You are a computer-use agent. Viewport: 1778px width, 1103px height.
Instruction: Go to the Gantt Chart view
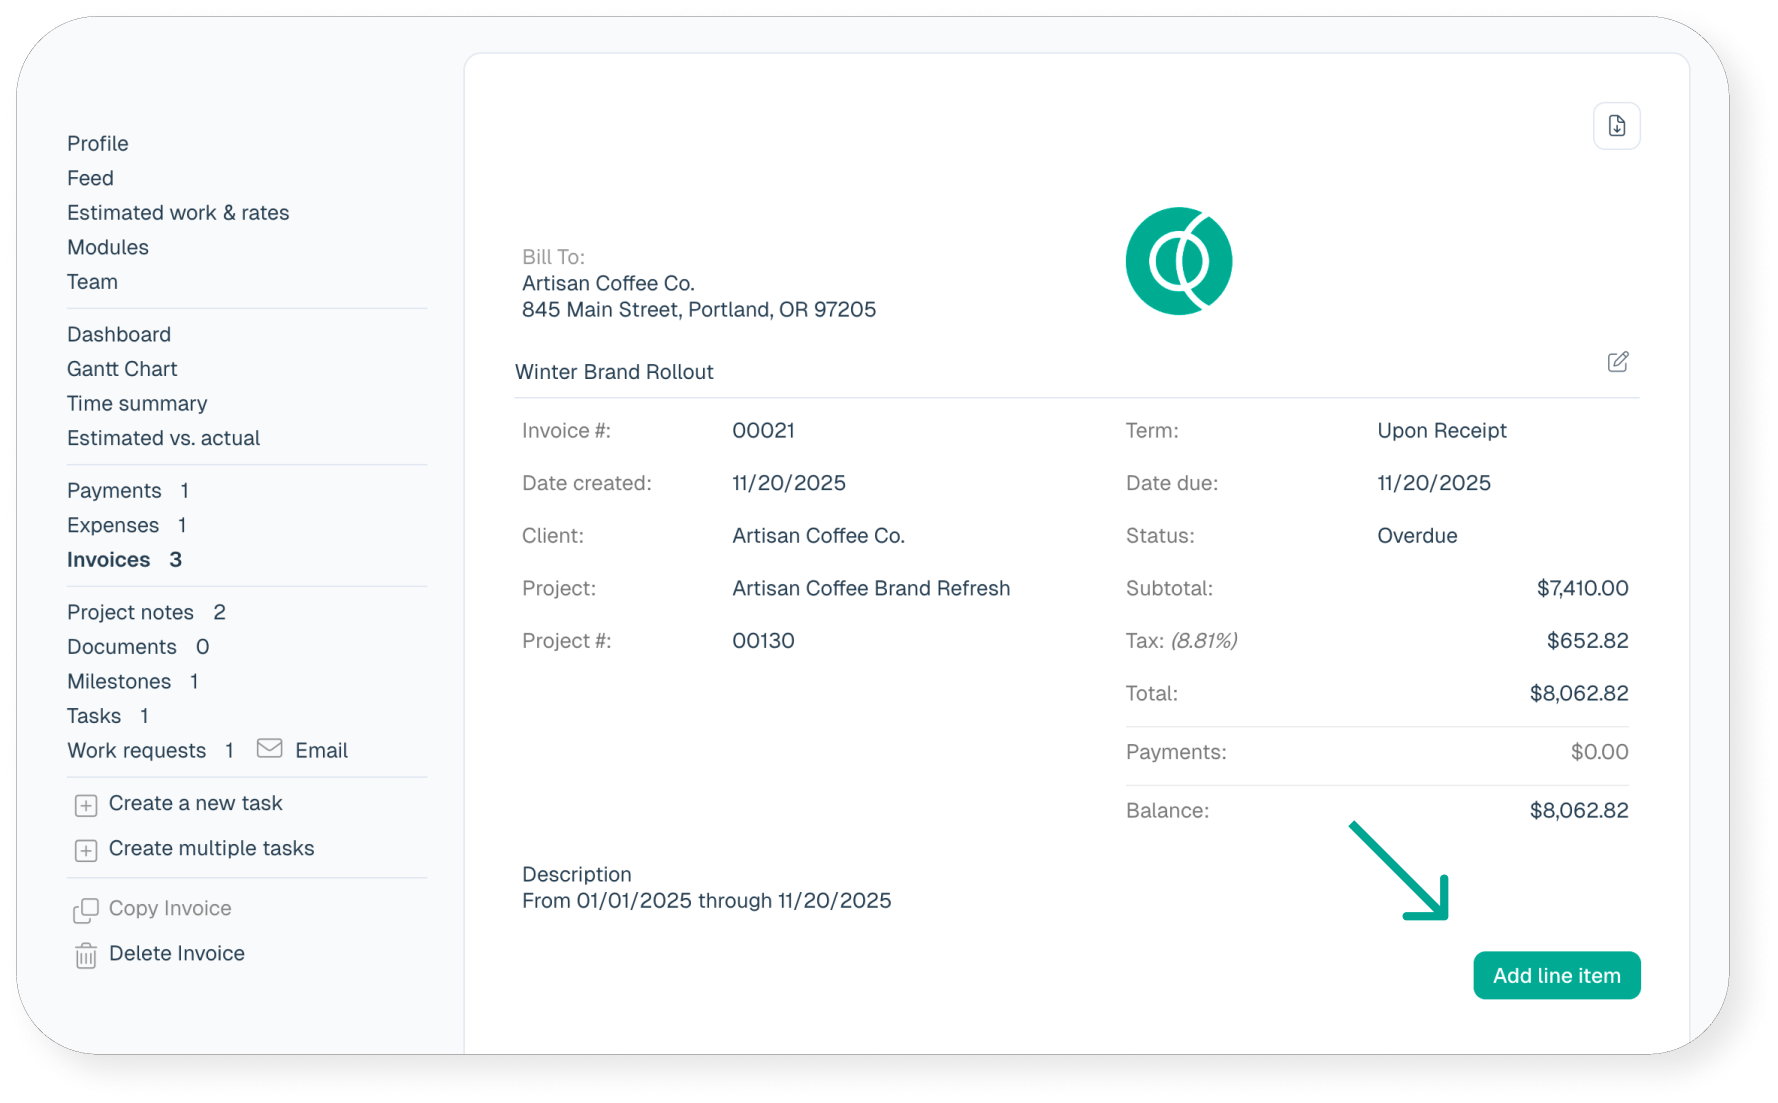tap(122, 369)
